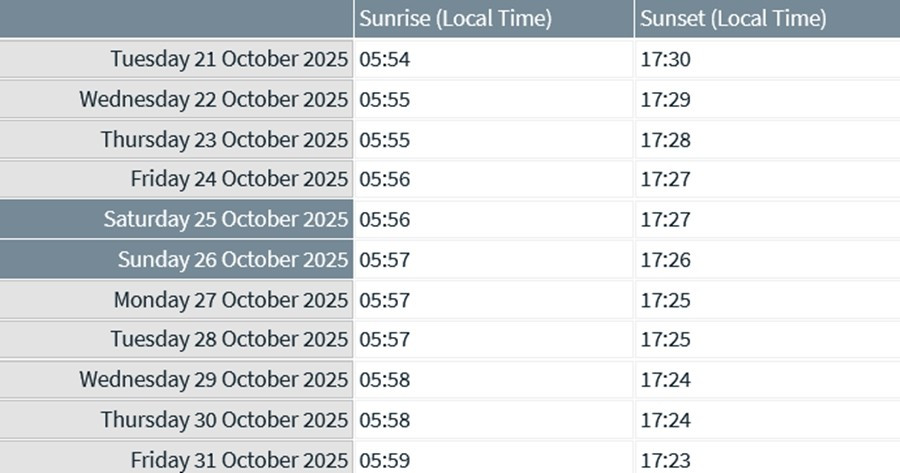Screen dimensions: 900x473
Task: Select the Wednesday 22 October 2025 row label
Action: [x=213, y=99]
